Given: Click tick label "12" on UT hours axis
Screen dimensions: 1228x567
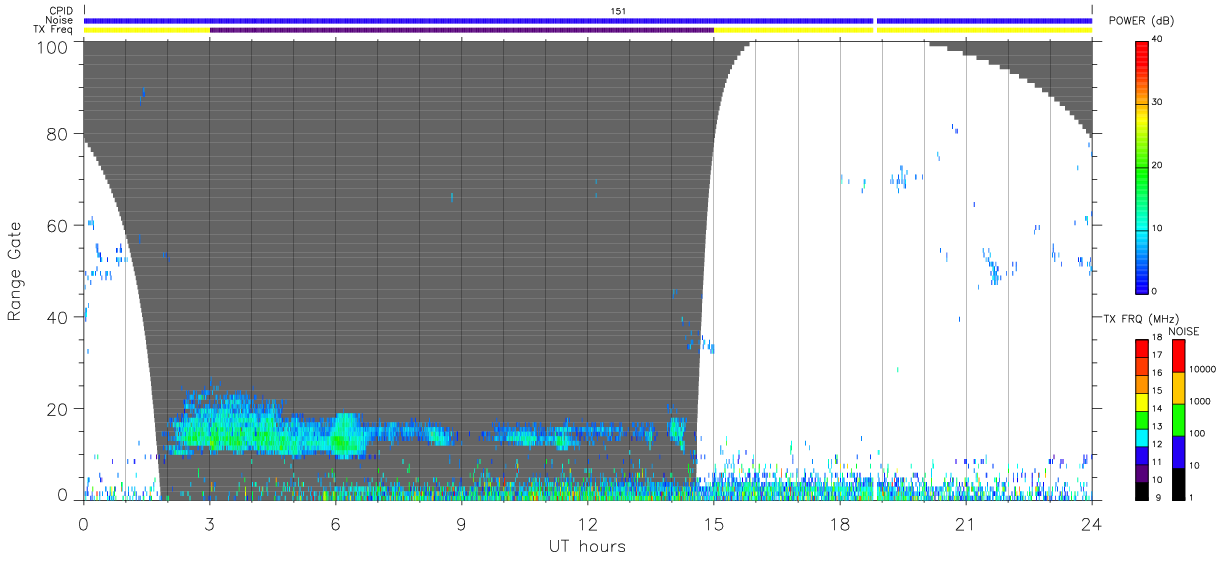Looking at the screenshot, I should [588, 524].
